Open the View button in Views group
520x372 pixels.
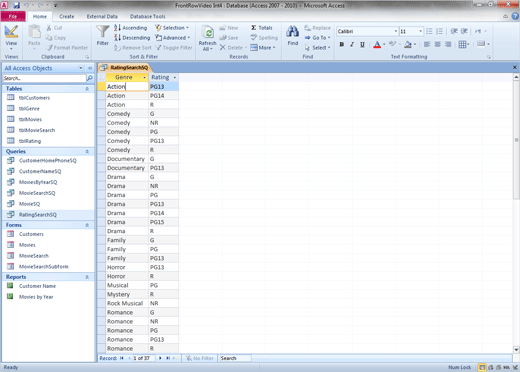[x=11, y=37]
